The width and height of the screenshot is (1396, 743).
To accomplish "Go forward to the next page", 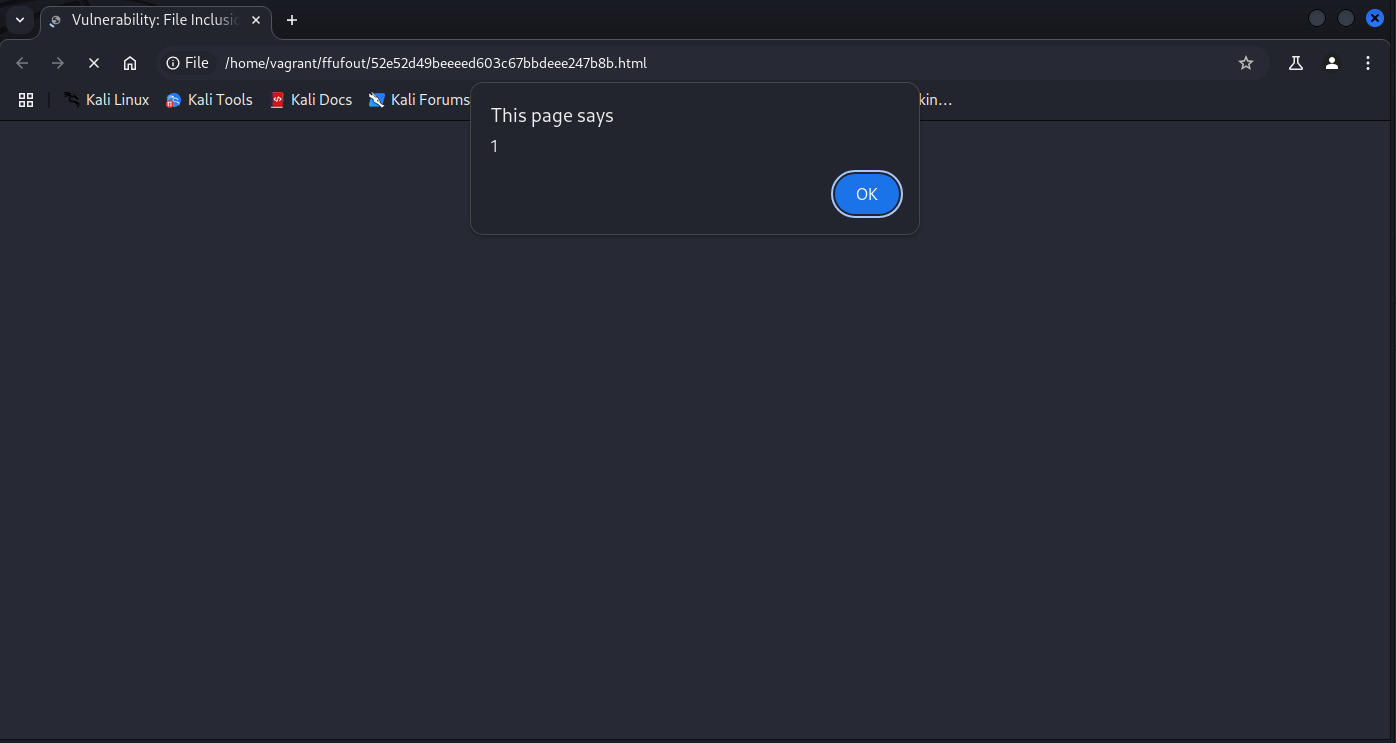I will [58, 63].
